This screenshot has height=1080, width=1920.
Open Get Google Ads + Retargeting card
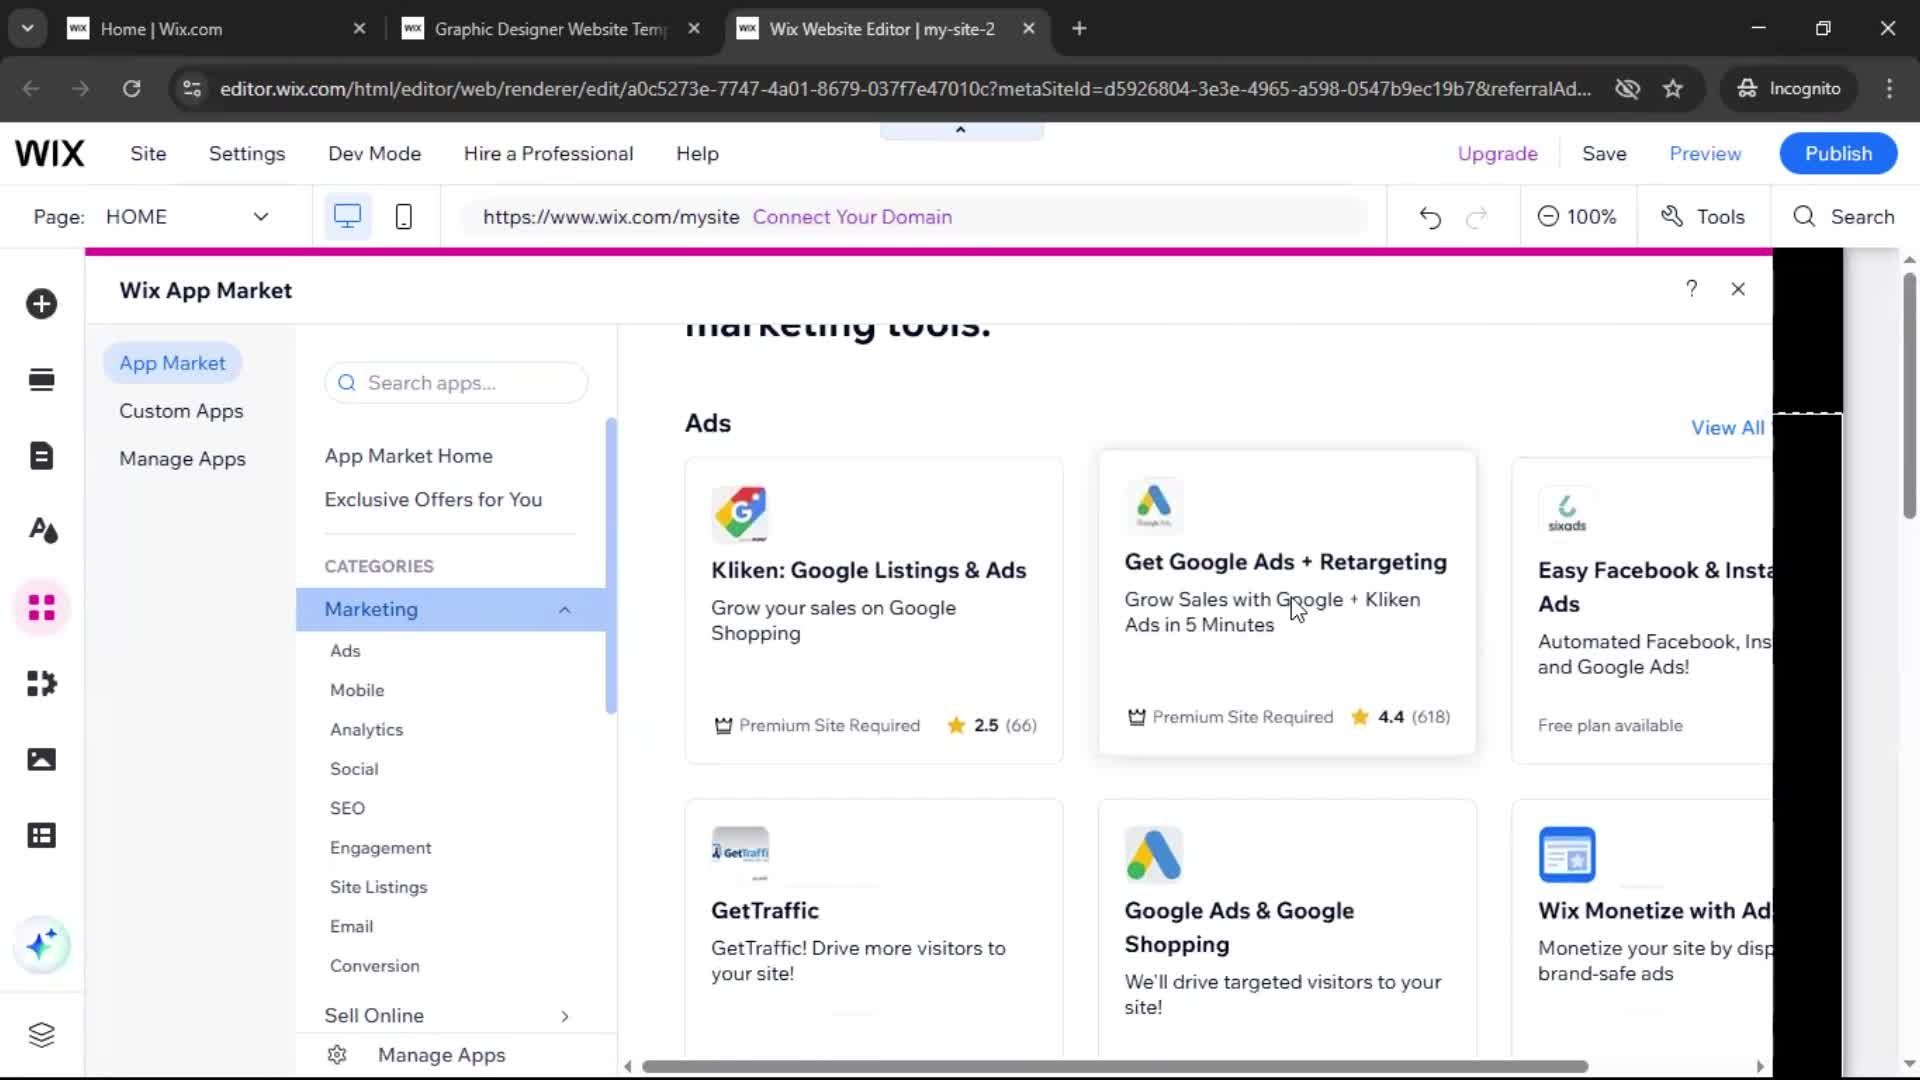click(1287, 602)
